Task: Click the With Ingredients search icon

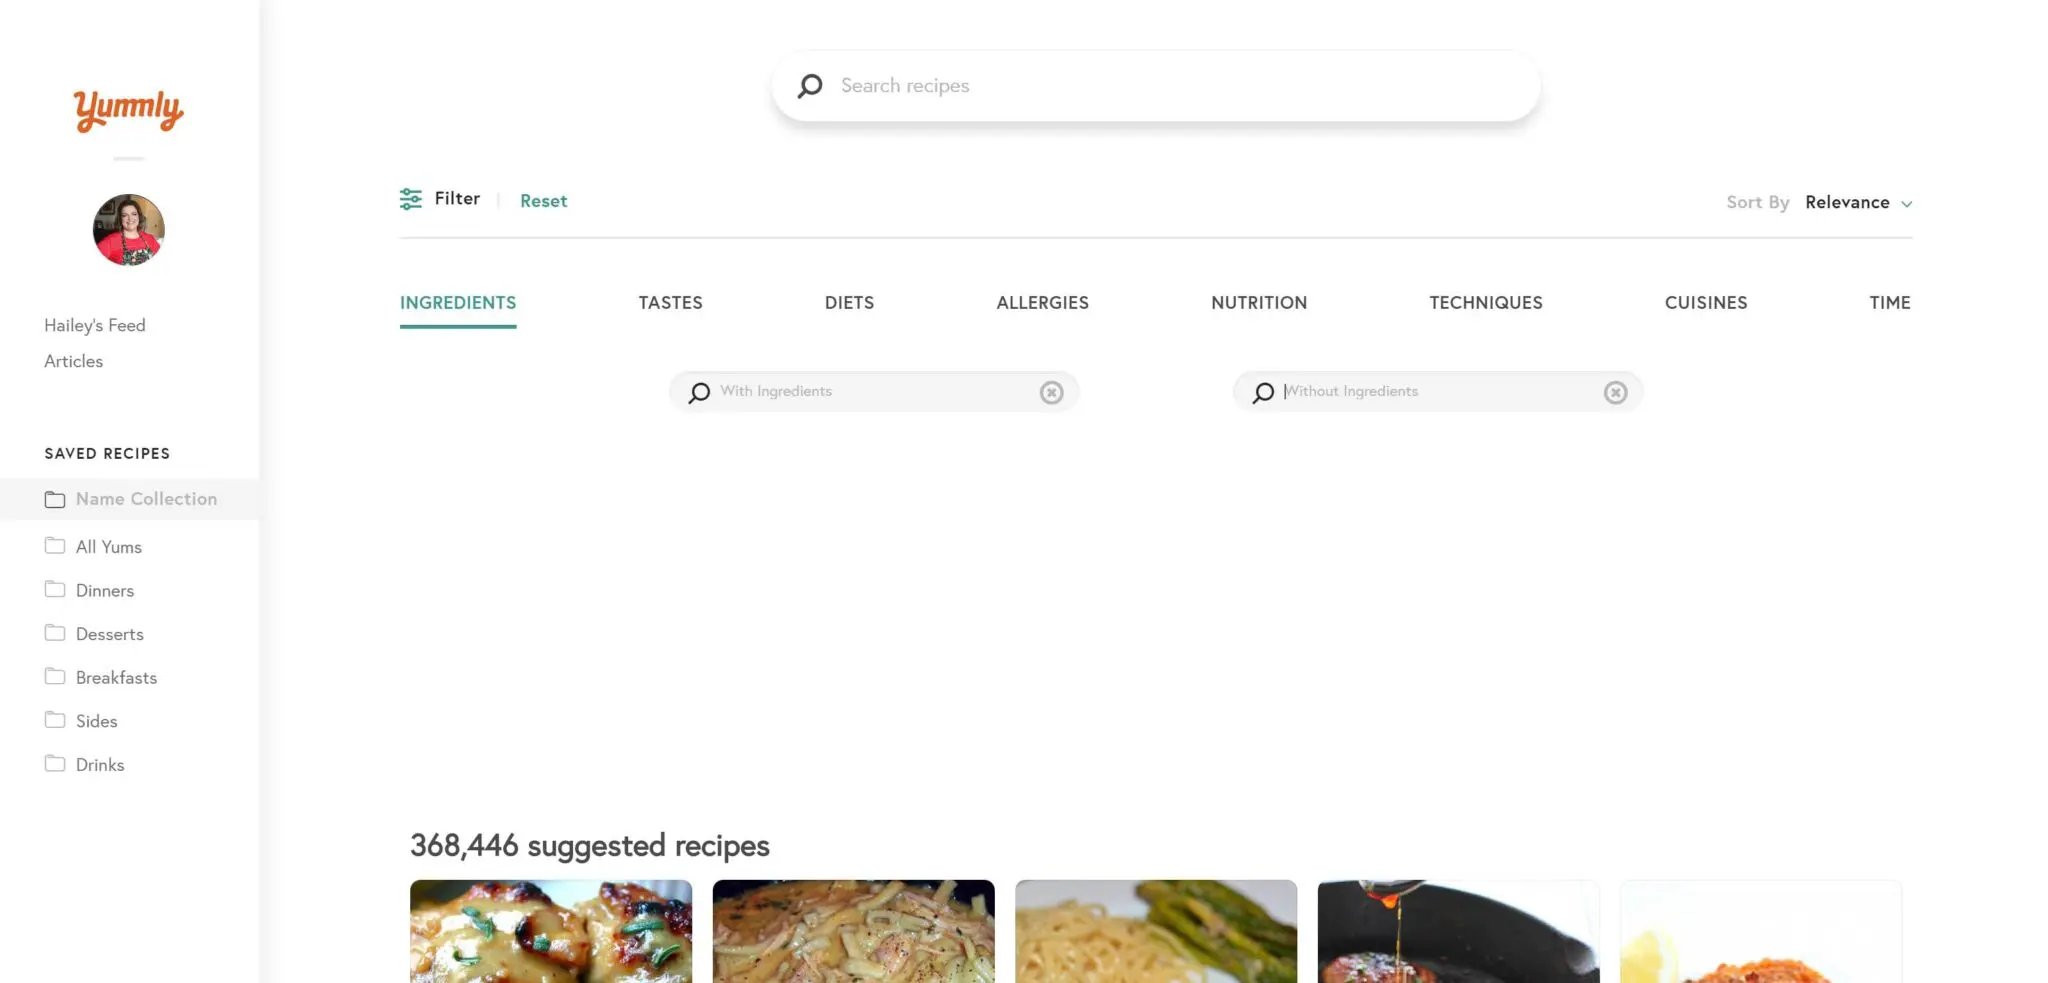Action: coord(699,392)
